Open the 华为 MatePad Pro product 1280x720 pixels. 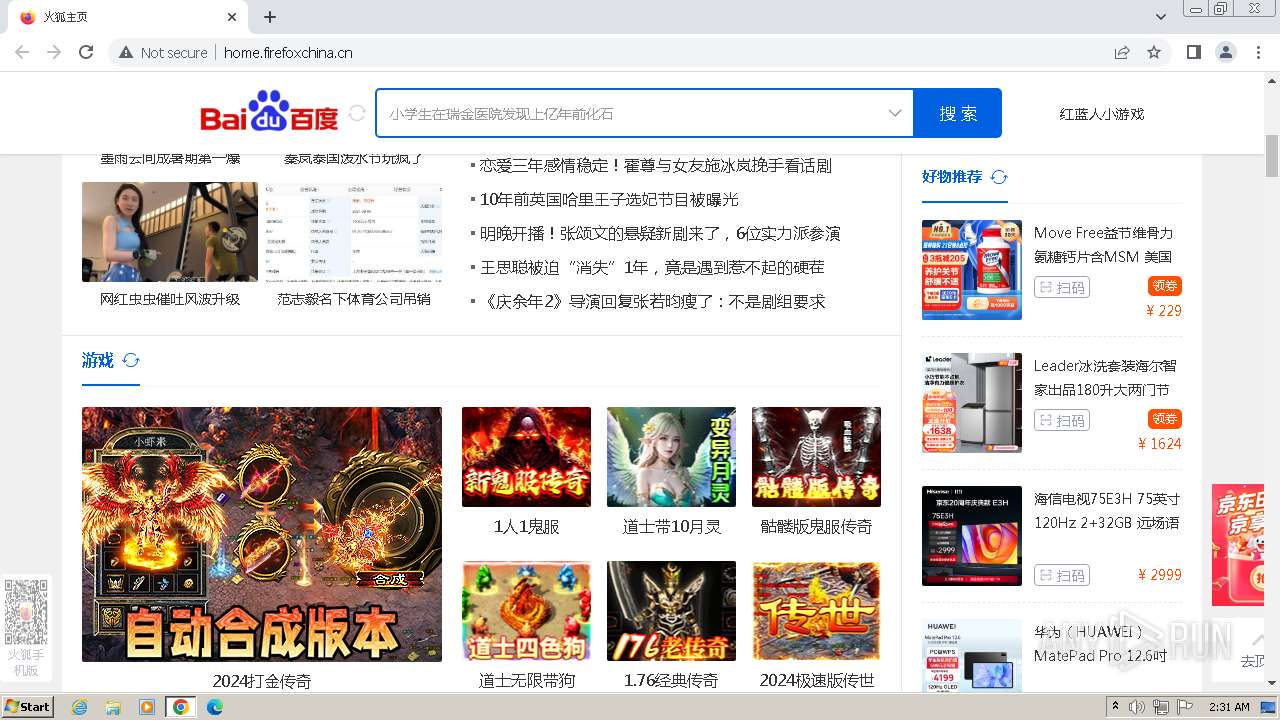972,655
